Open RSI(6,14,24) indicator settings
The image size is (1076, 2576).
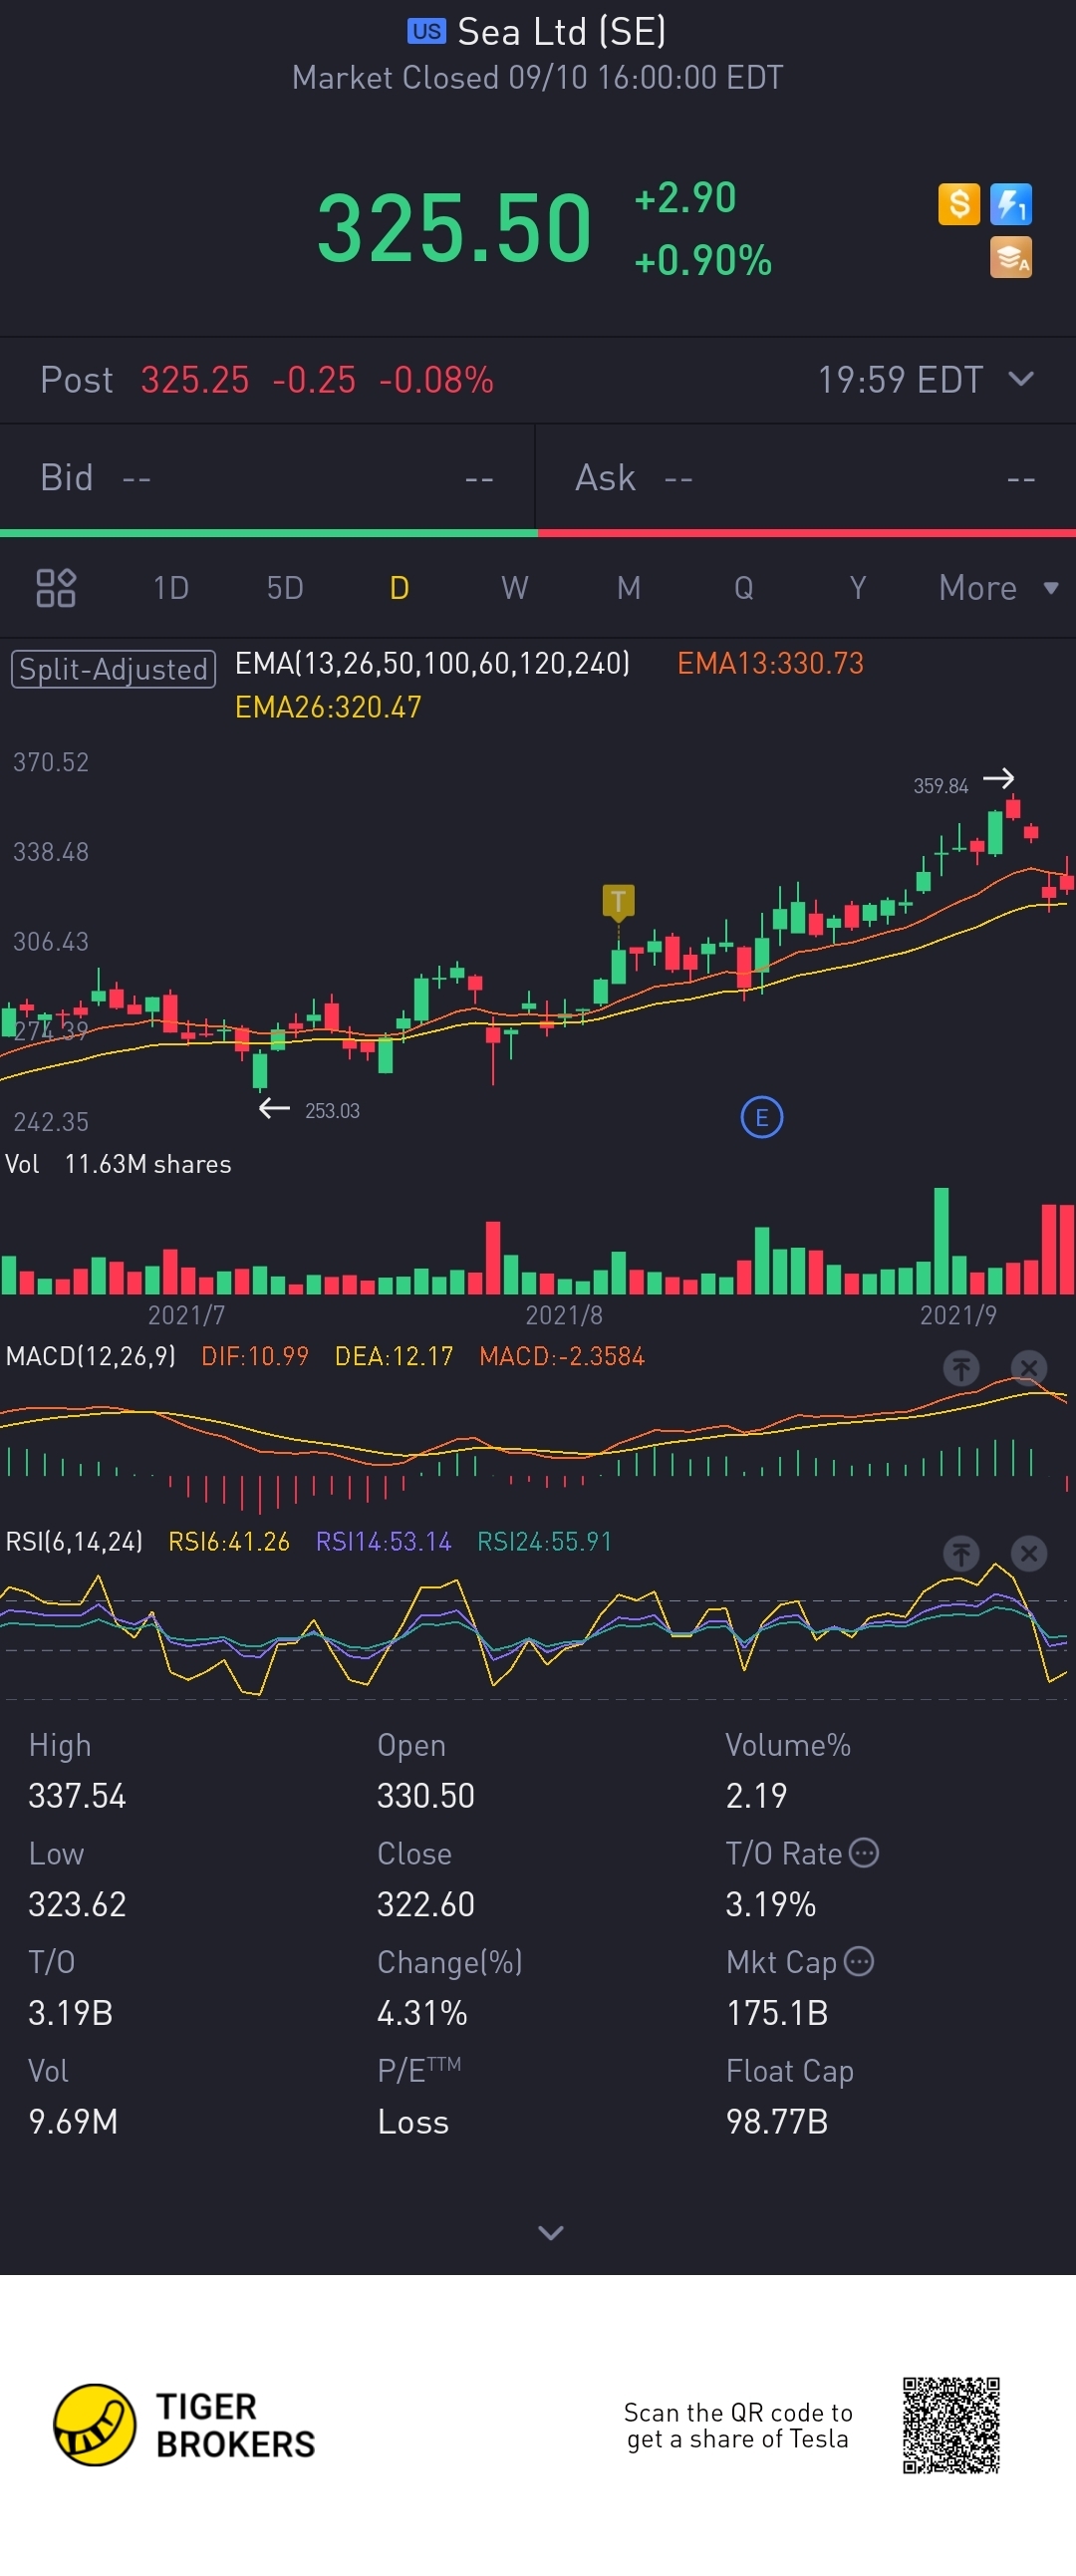(74, 1541)
